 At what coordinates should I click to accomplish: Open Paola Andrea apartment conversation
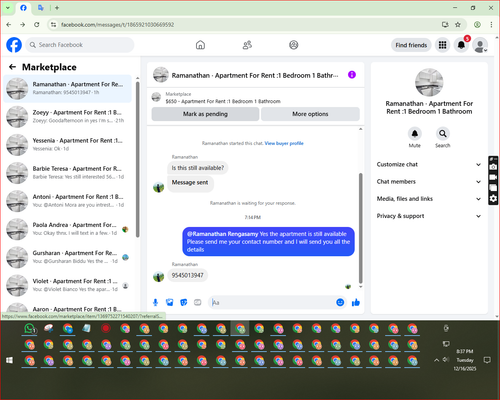68,229
